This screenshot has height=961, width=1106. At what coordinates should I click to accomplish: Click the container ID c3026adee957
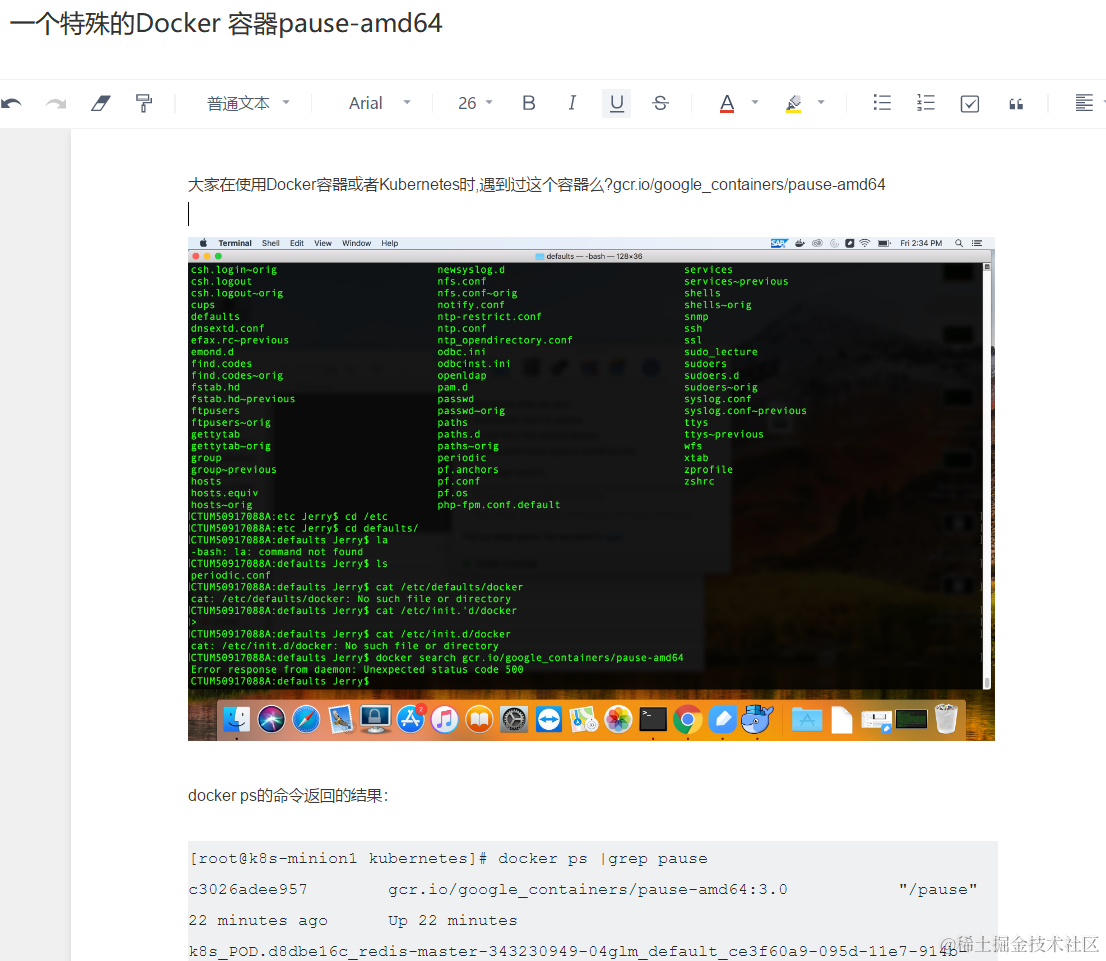(x=248, y=890)
